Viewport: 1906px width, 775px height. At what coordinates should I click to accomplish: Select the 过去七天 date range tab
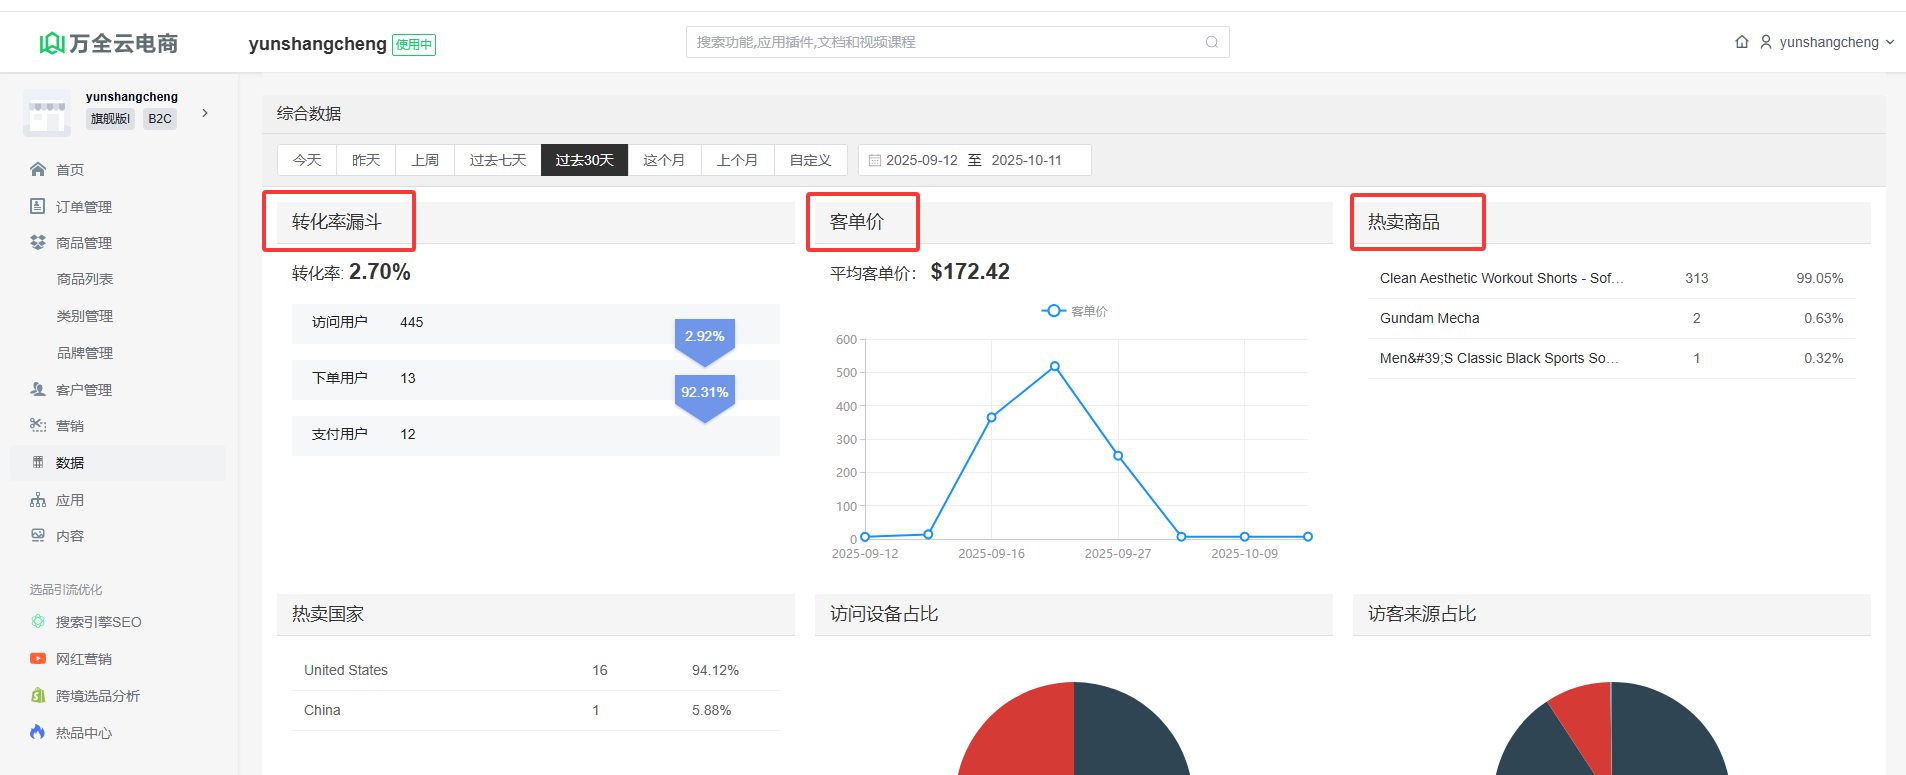click(x=497, y=160)
